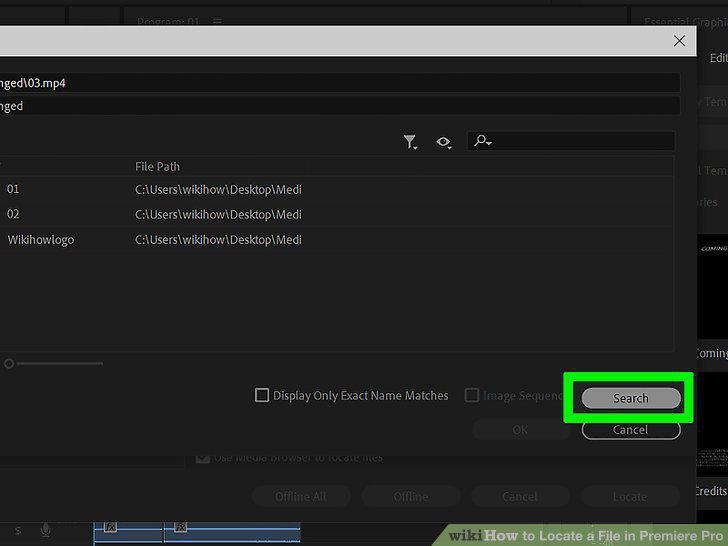Close the locate file dialog

coord(679,41)
